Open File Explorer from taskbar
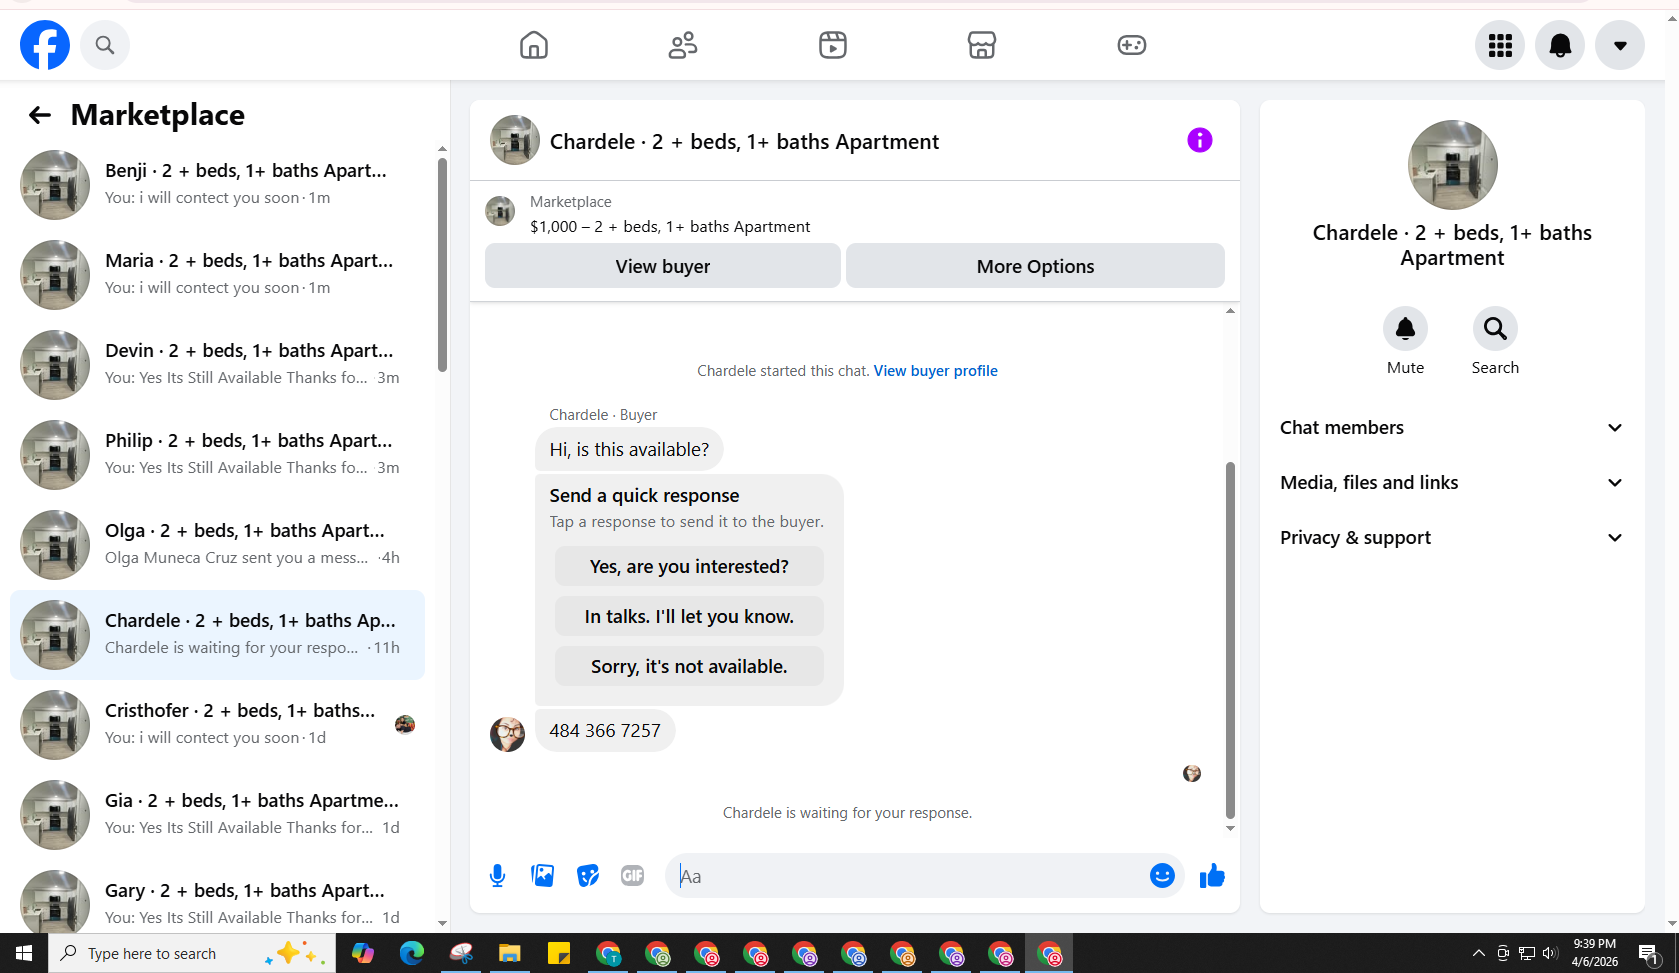The image size is (1679, 973). (509, 953)
